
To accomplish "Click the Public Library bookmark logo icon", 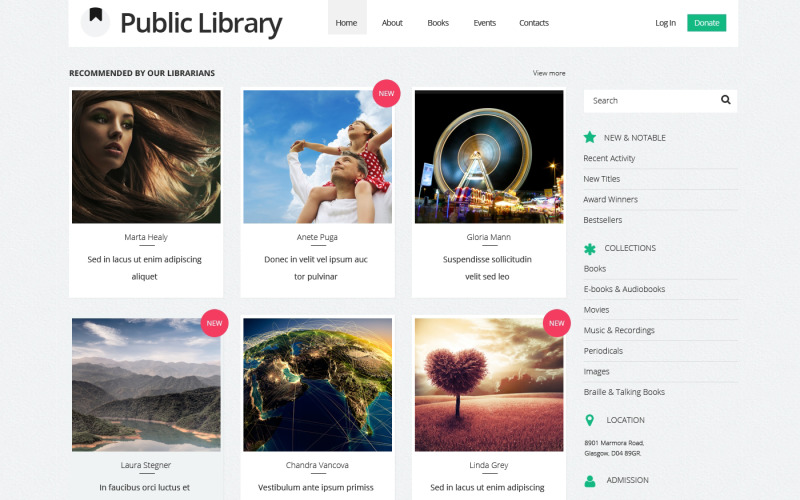I will pyautogui.click(x=95, y=21).
